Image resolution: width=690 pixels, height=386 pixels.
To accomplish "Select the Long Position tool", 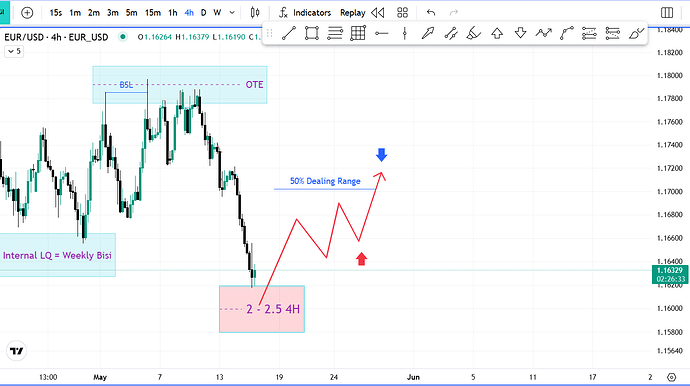I will pos(589,33).
